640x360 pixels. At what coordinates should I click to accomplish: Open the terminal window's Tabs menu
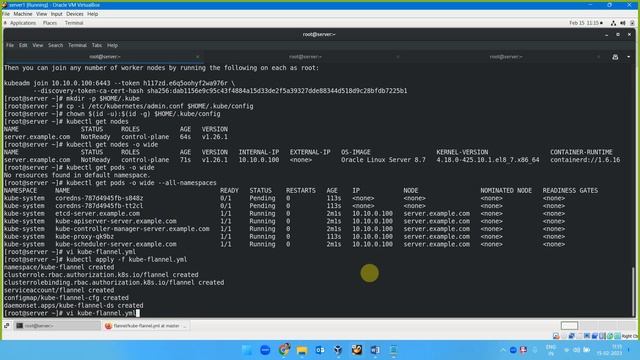[97, 45]
